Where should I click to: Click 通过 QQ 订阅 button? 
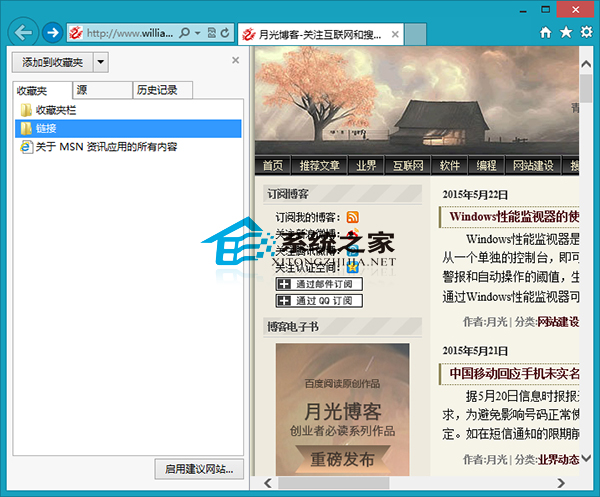(x=319, y=301)
